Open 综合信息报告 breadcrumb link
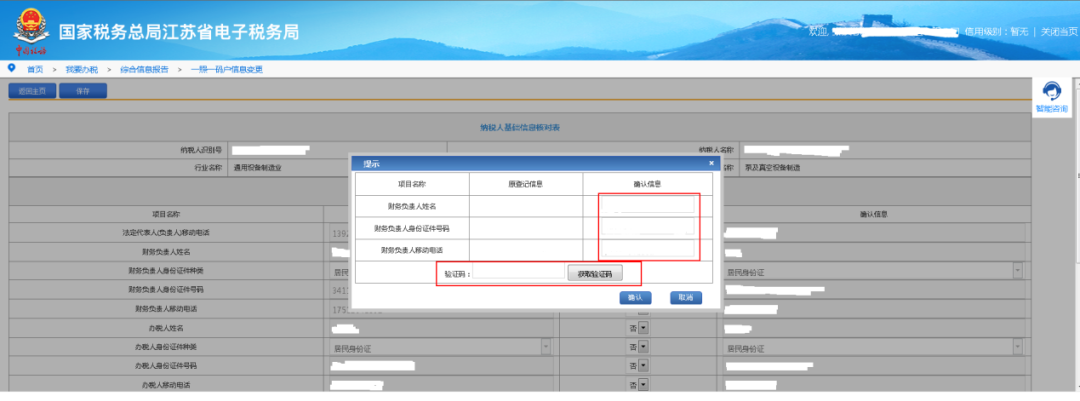 [x=144, y=70]
